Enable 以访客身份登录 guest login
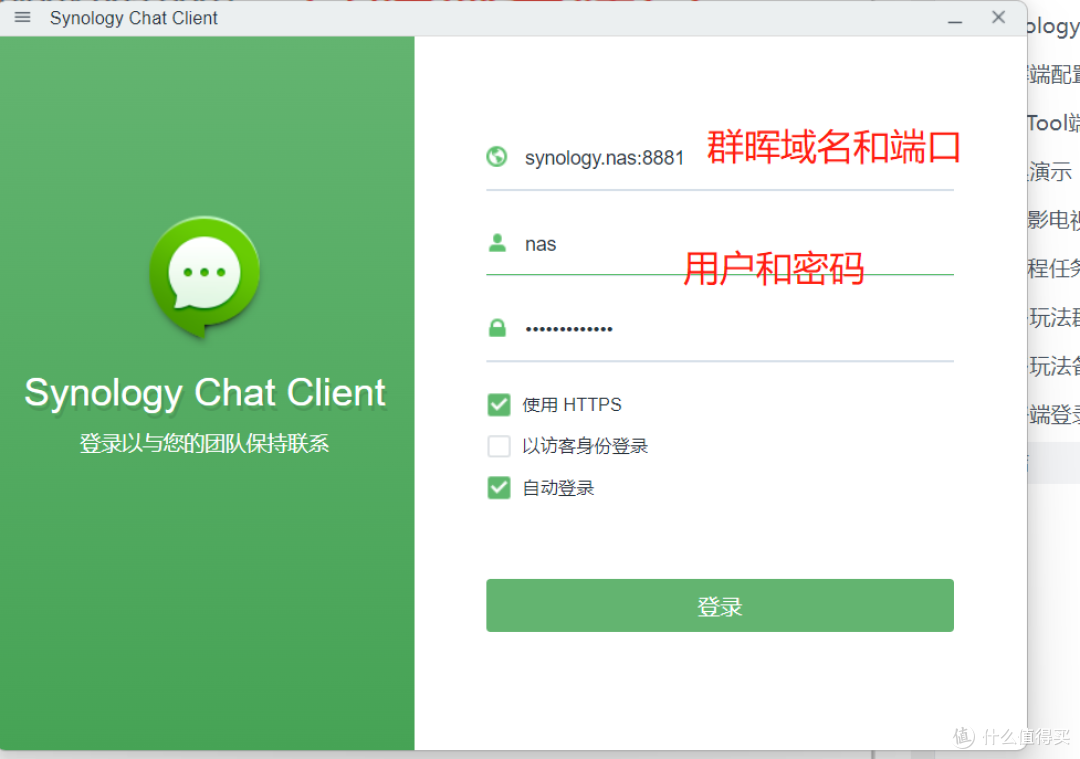Viewport: 1080px width, 759px height. point(499,446)
